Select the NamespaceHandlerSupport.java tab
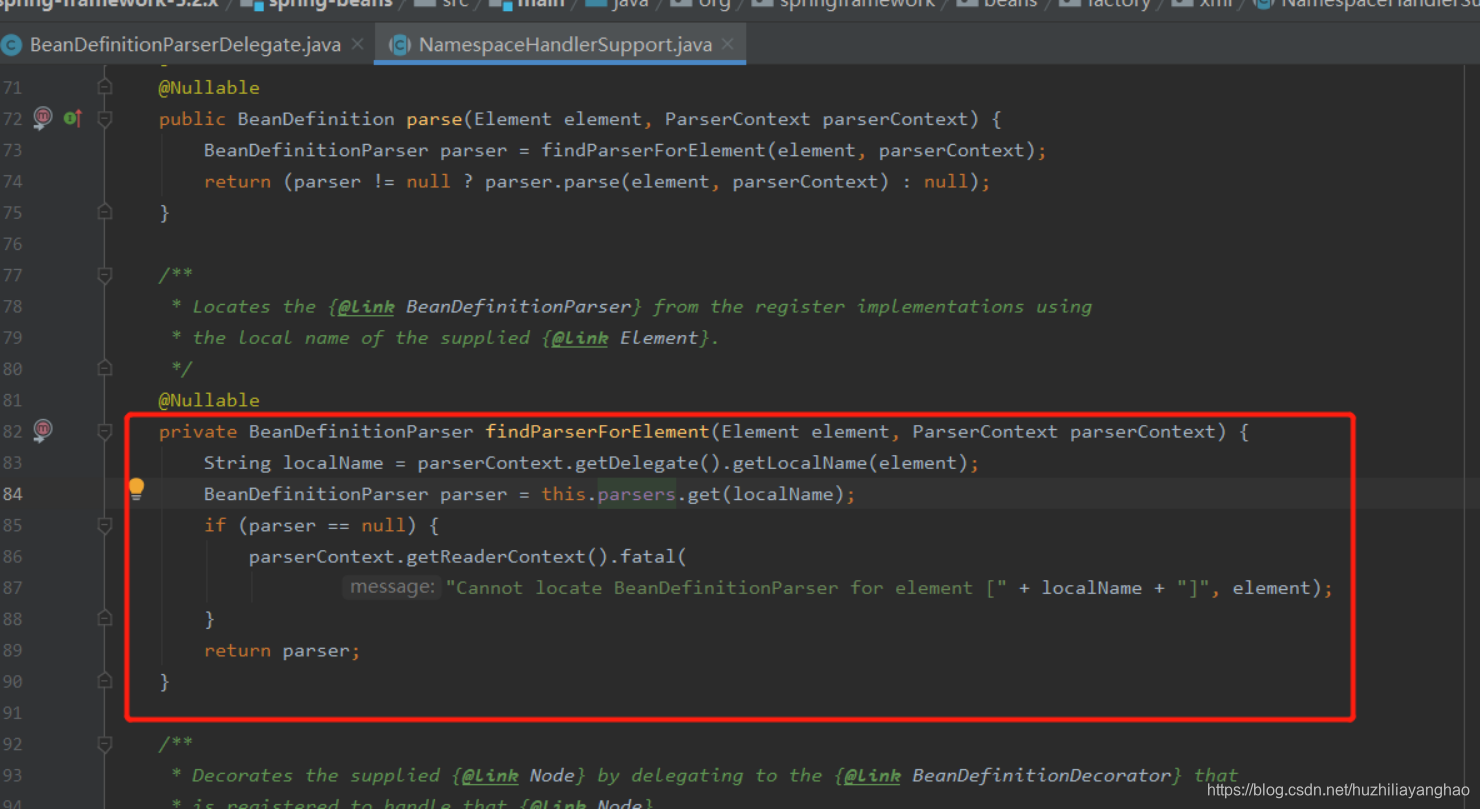The height and width of the screenshot is (809, 1480). tap(565, 44)
